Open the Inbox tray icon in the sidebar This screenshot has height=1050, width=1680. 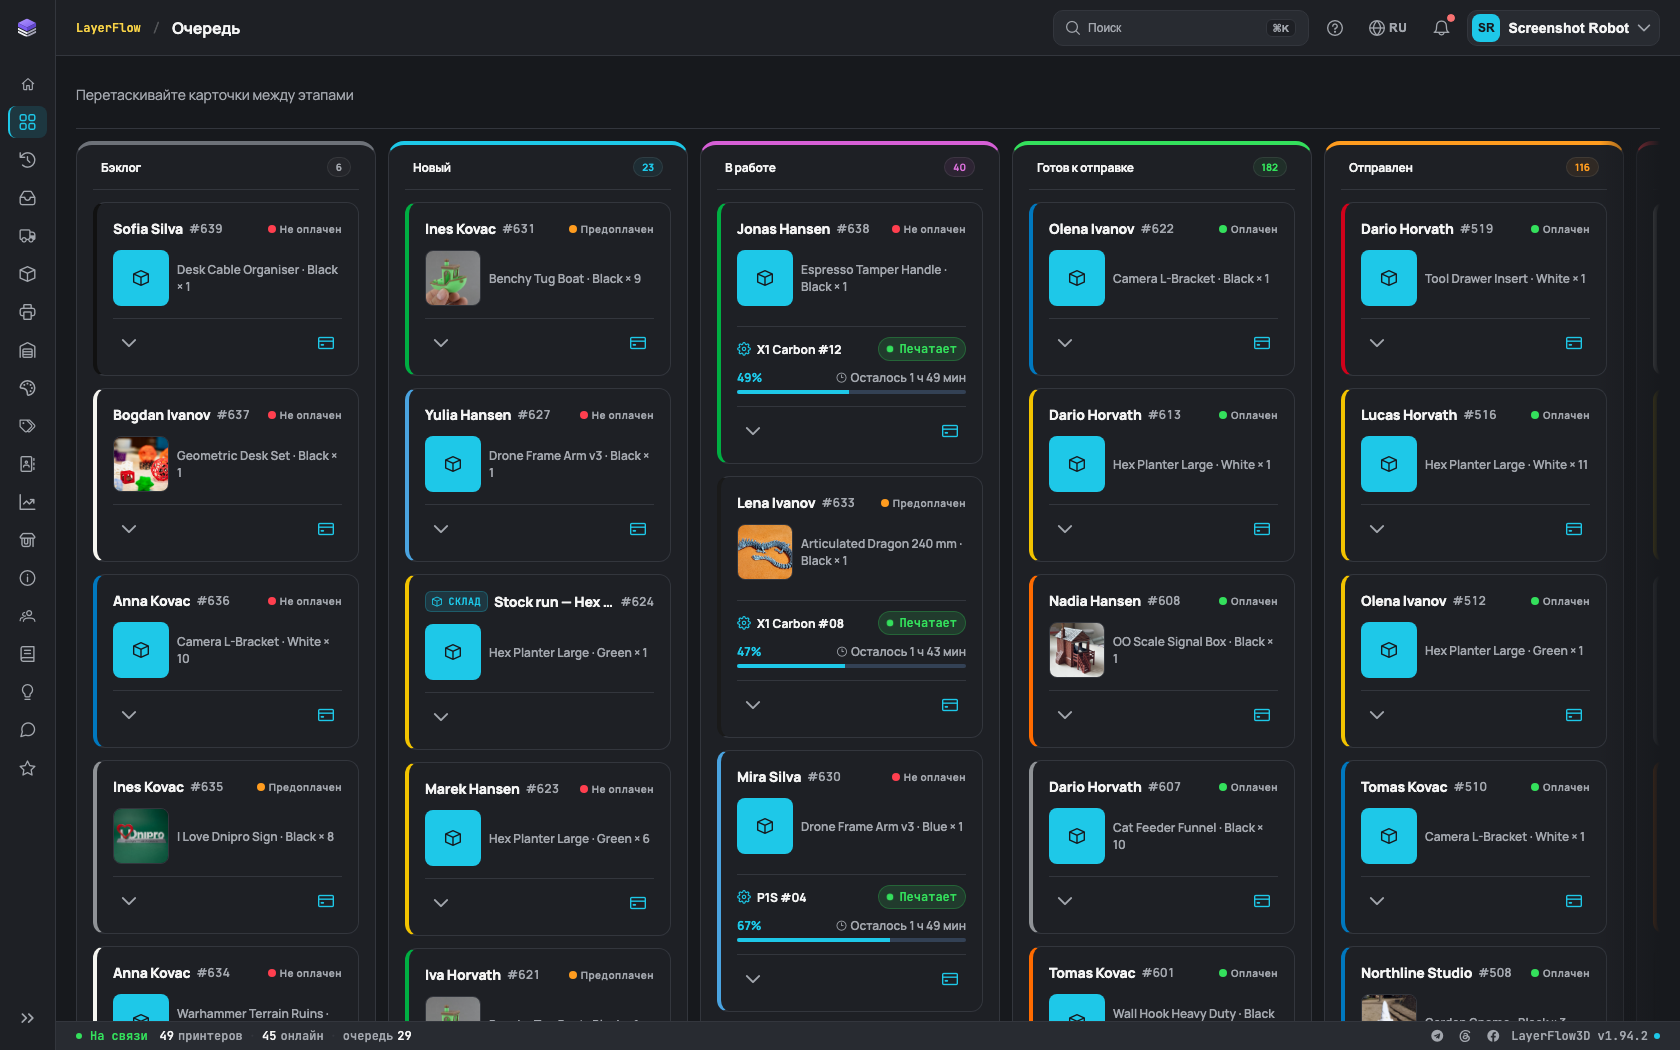[28, 198]
